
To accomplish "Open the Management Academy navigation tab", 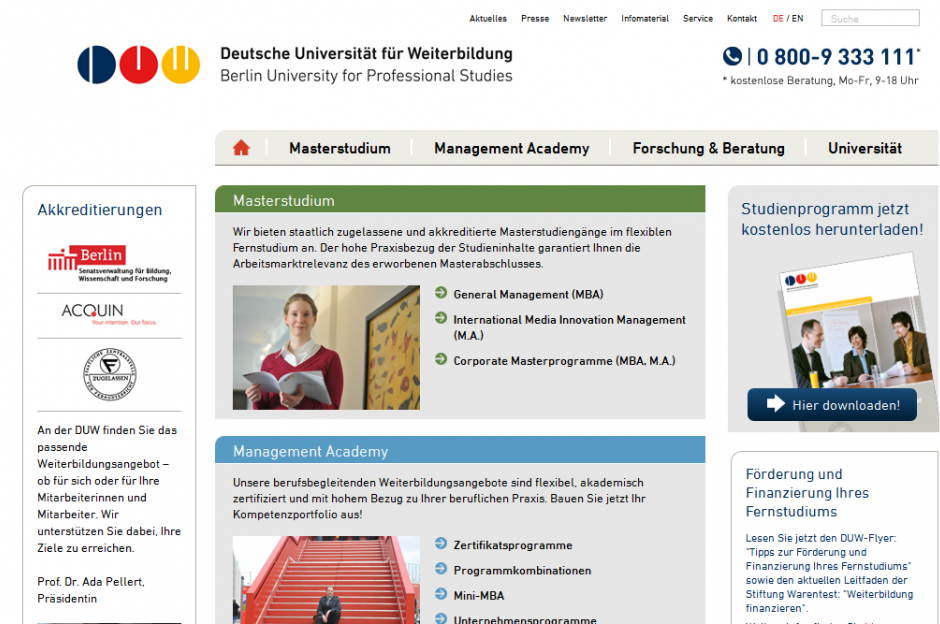I will click(x=511, y=148).
